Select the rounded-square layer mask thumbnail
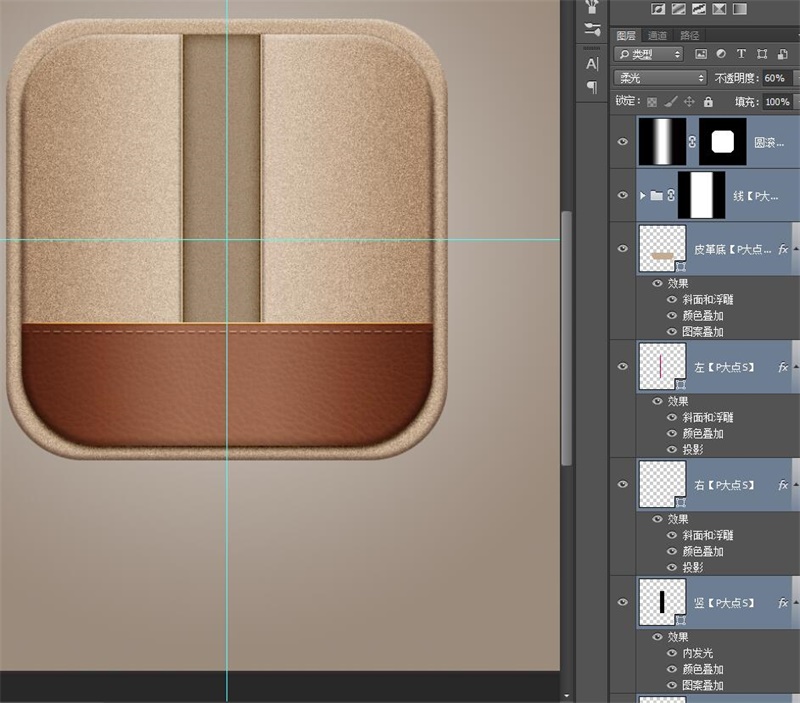The image size is (800, 703). pos(722,142)
